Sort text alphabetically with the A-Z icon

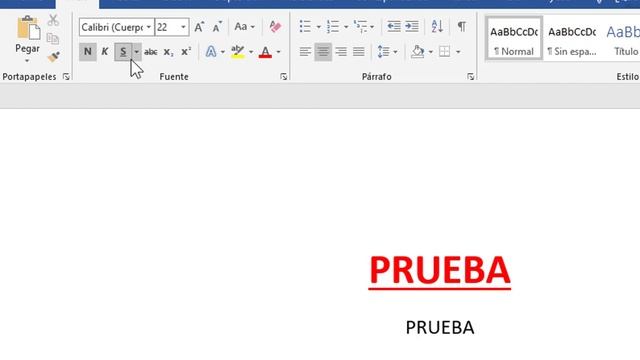click(437, 27)
